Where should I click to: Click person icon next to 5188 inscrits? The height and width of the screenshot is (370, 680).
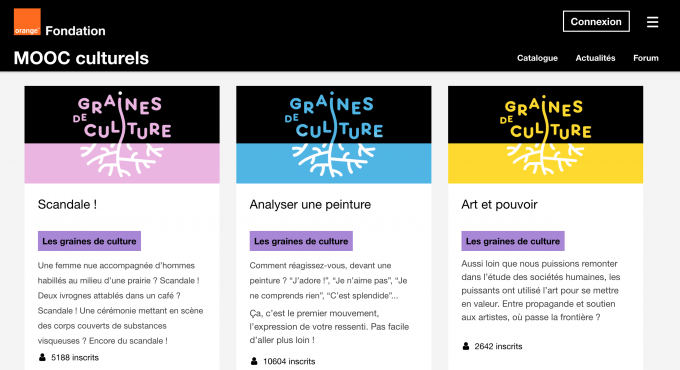tap(42, 357)
